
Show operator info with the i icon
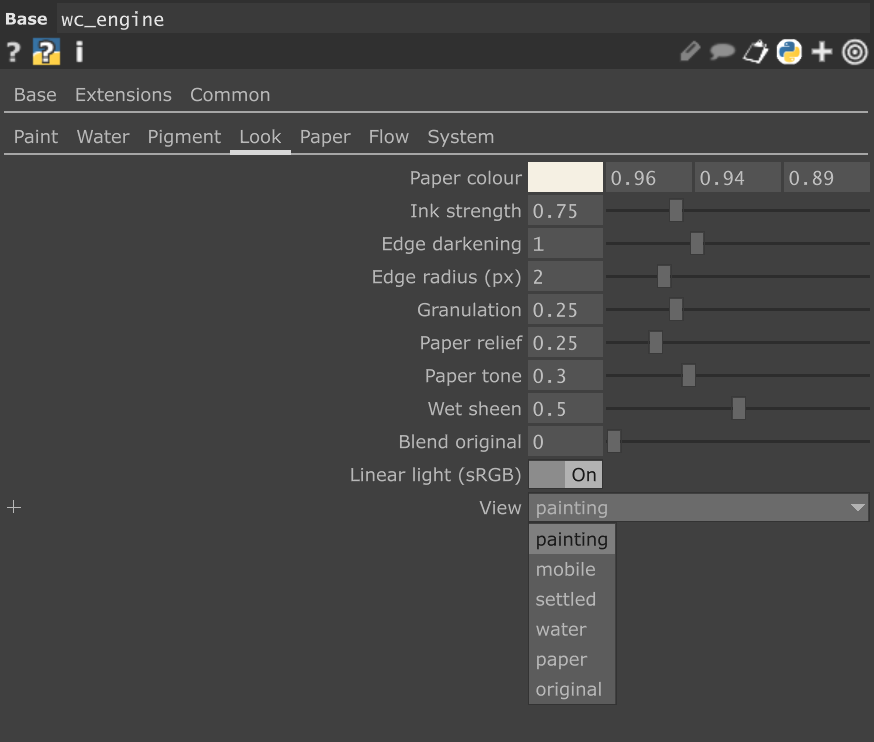pyautogui.click(x=79, y=52)
